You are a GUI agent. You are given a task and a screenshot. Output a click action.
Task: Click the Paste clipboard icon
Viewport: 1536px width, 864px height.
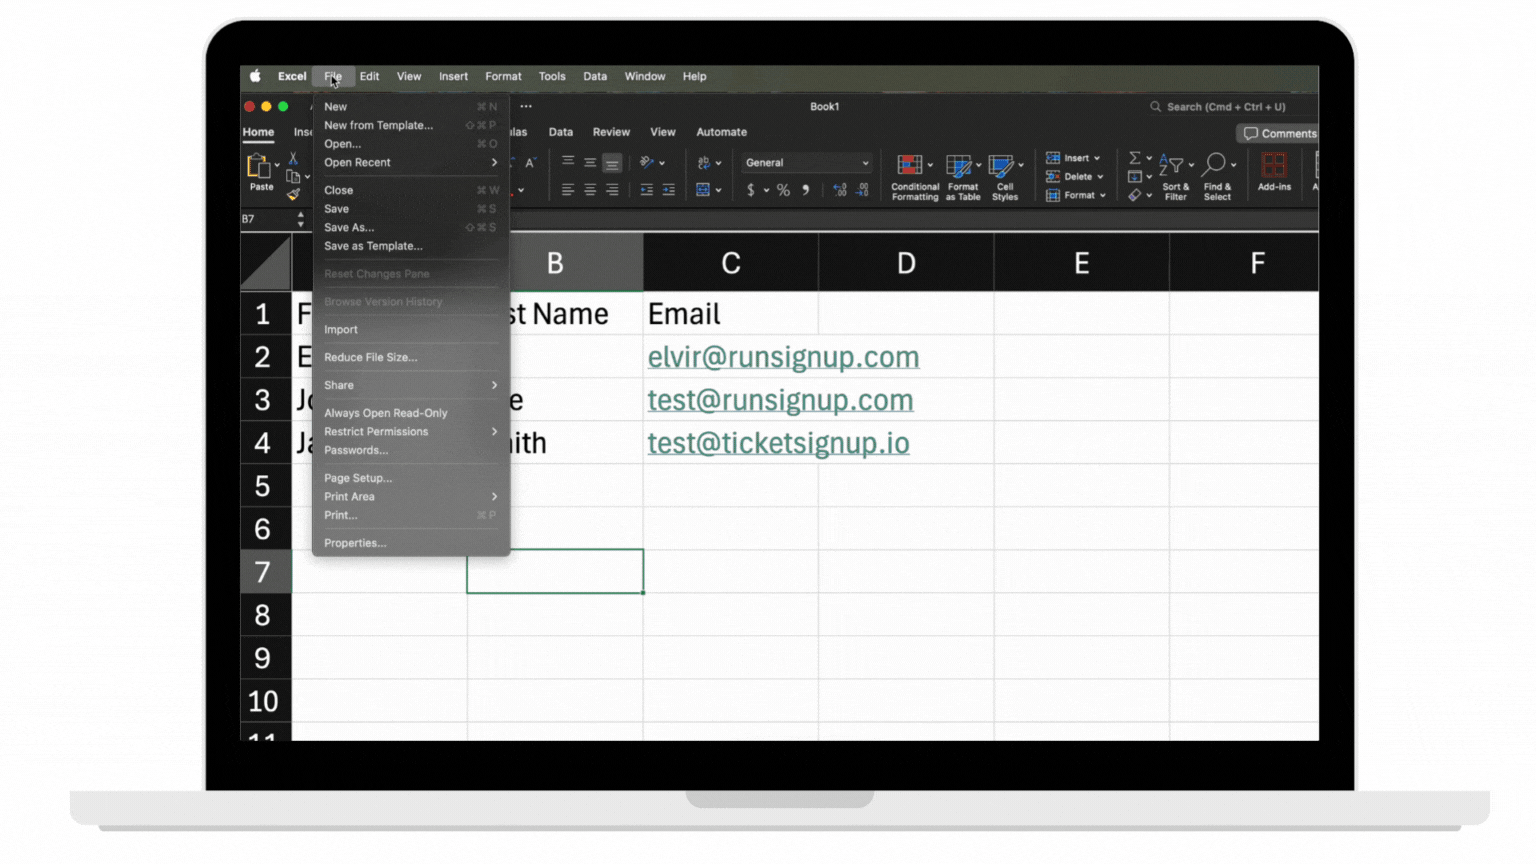258,166
